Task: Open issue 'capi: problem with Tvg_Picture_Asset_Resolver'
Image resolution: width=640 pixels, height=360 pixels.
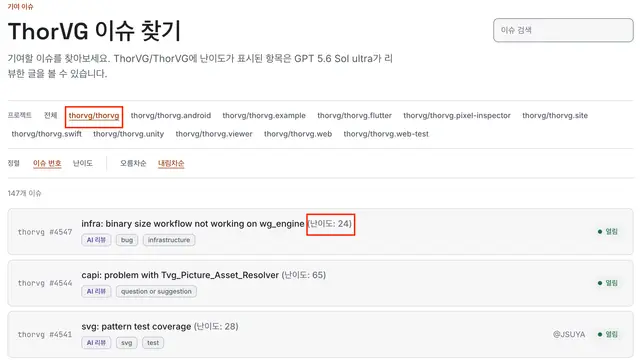Action: [180, 275]
